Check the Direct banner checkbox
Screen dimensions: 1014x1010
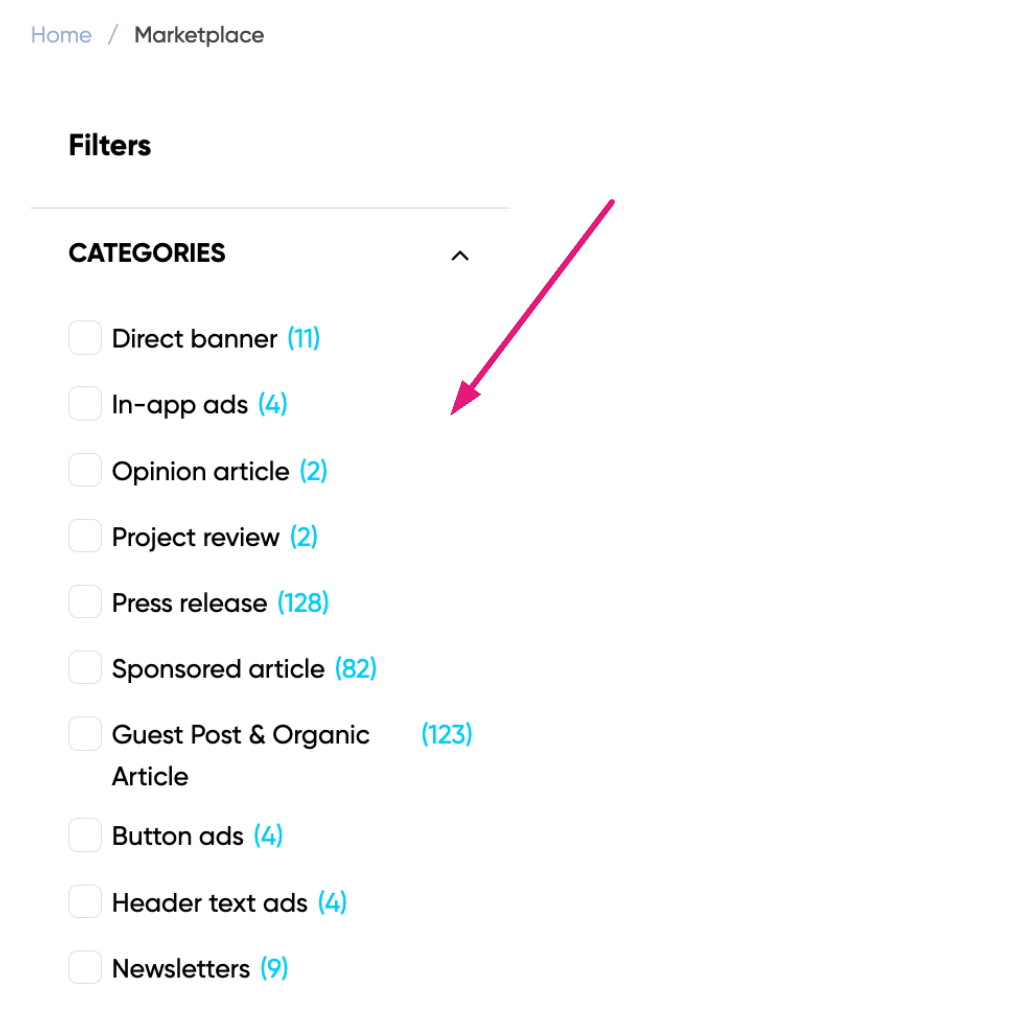tap(85, 338)
